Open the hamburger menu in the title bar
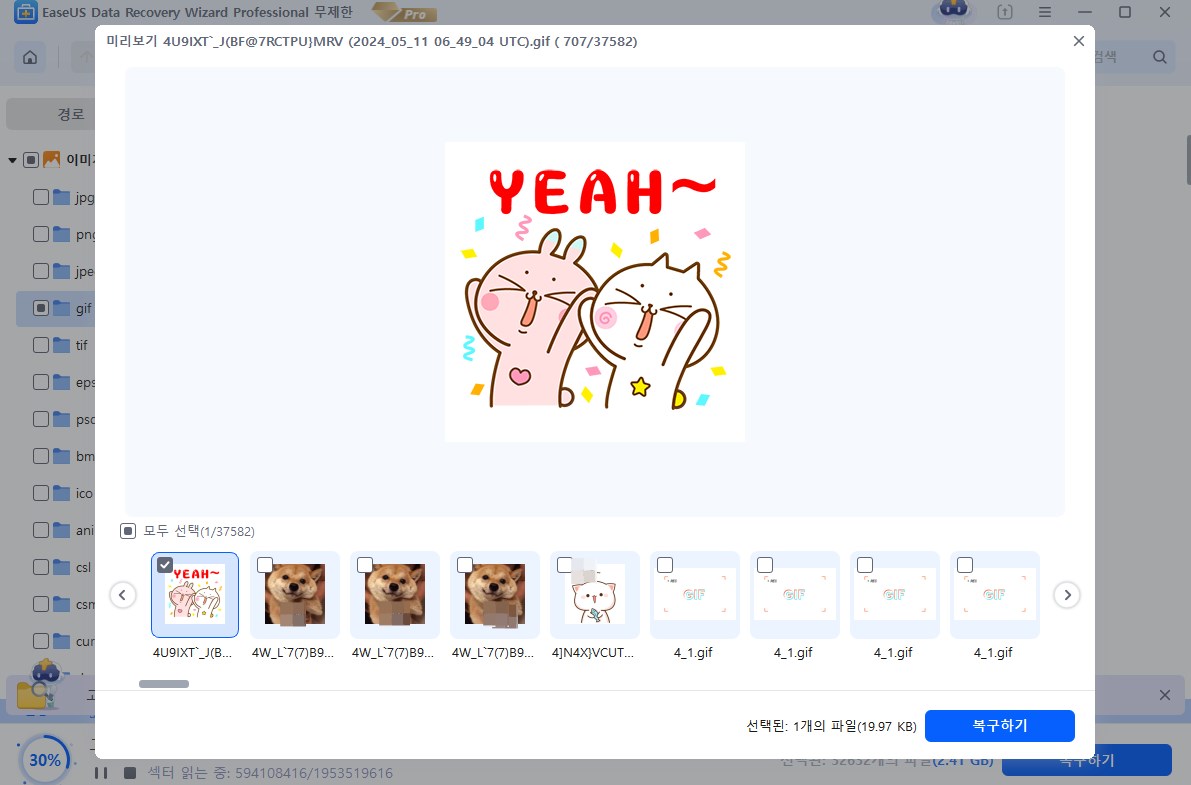Viewport: 1191px width, 785px height. coord(1045,12)
